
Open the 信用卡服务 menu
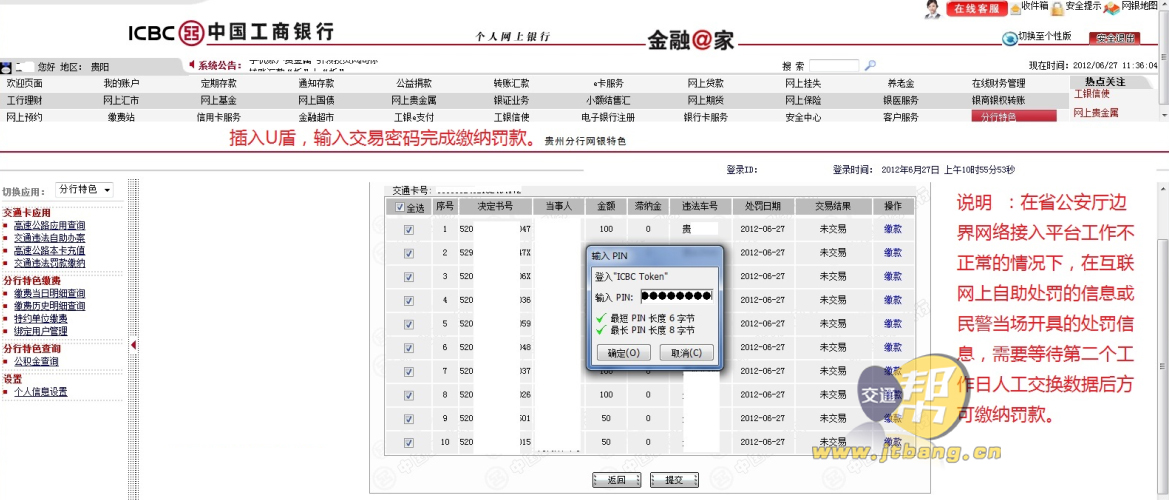click(218, 117)
